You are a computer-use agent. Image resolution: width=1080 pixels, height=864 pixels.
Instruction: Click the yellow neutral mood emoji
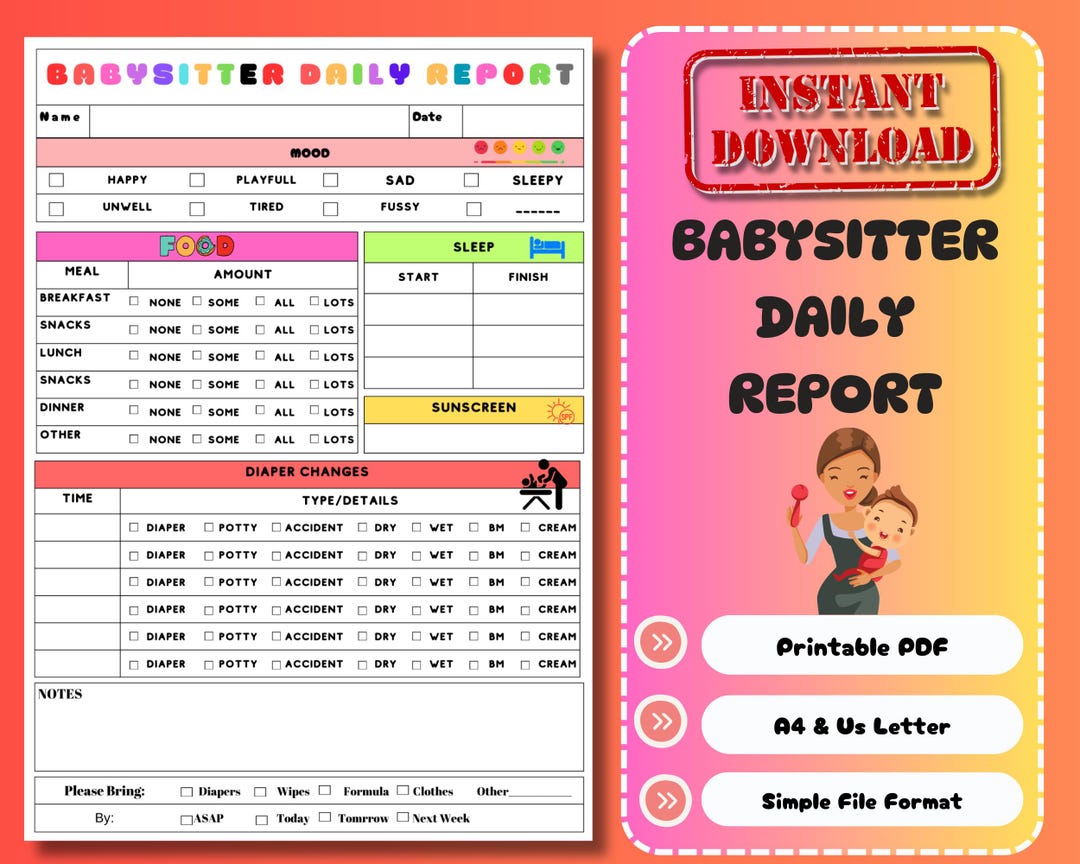coord(519,147)
